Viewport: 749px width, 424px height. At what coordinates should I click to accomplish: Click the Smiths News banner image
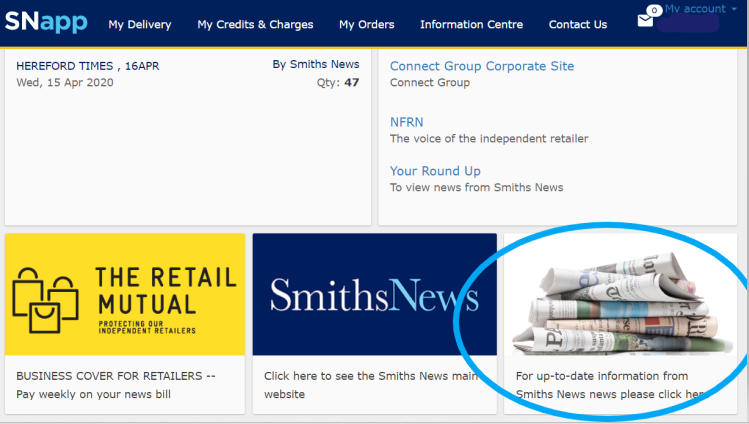click(x=374, y=294)
